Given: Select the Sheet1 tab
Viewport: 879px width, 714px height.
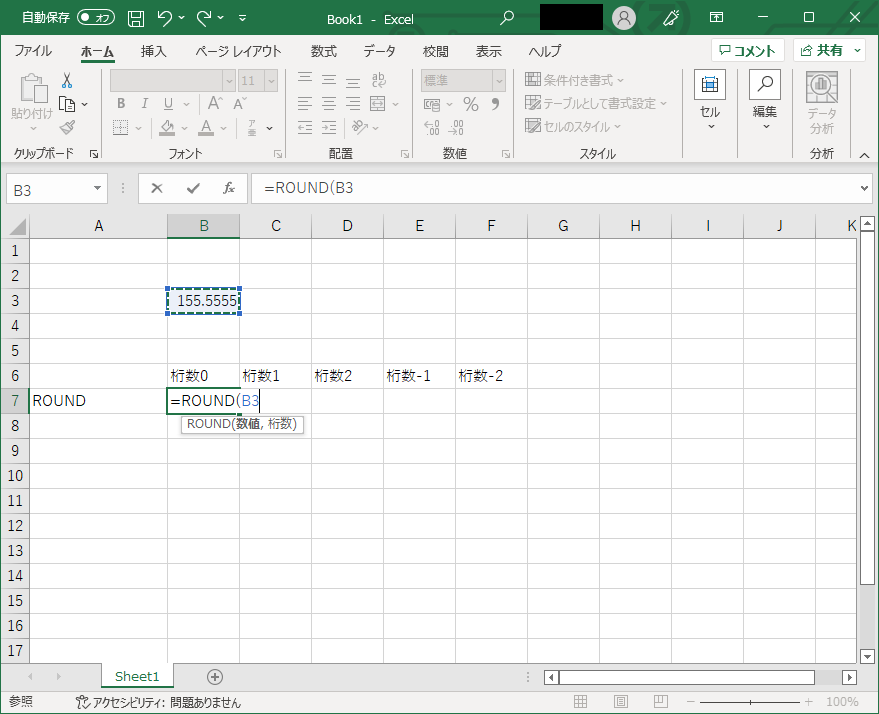Looking at the screenshot, I should pyautogui.click(x=137, y=676).
